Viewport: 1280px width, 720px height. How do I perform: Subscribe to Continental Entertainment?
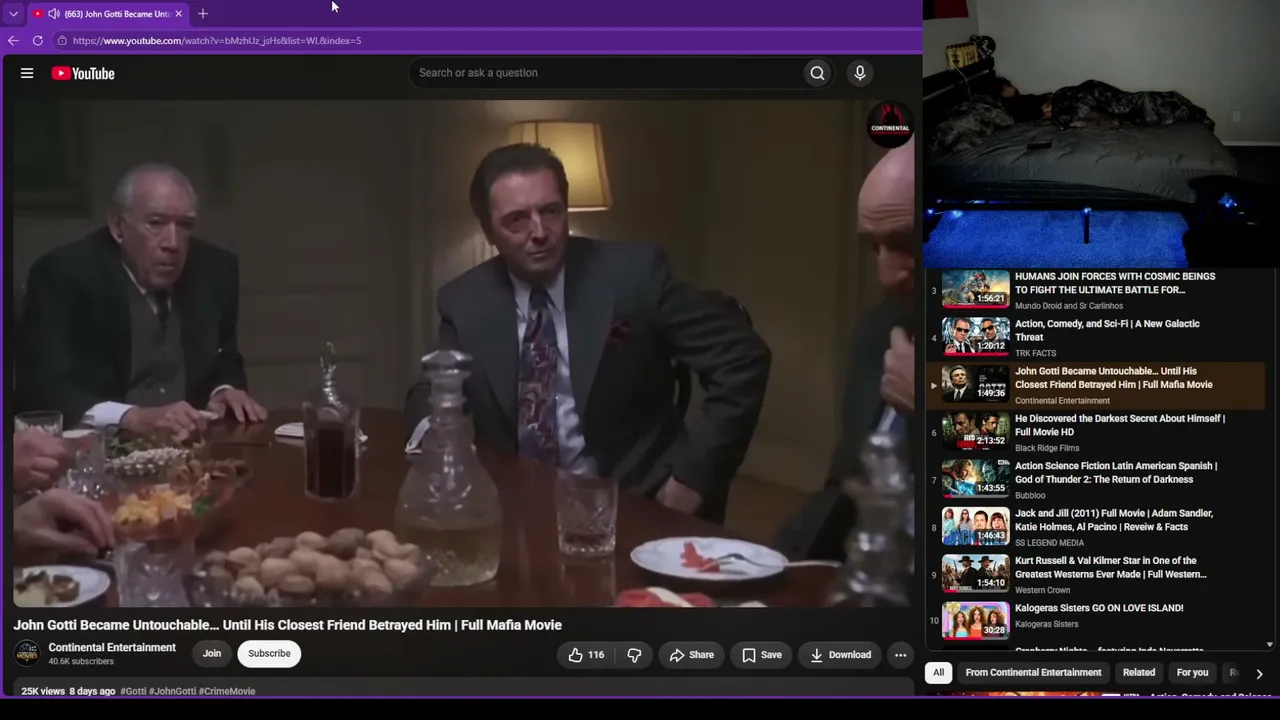coord(269,654)
